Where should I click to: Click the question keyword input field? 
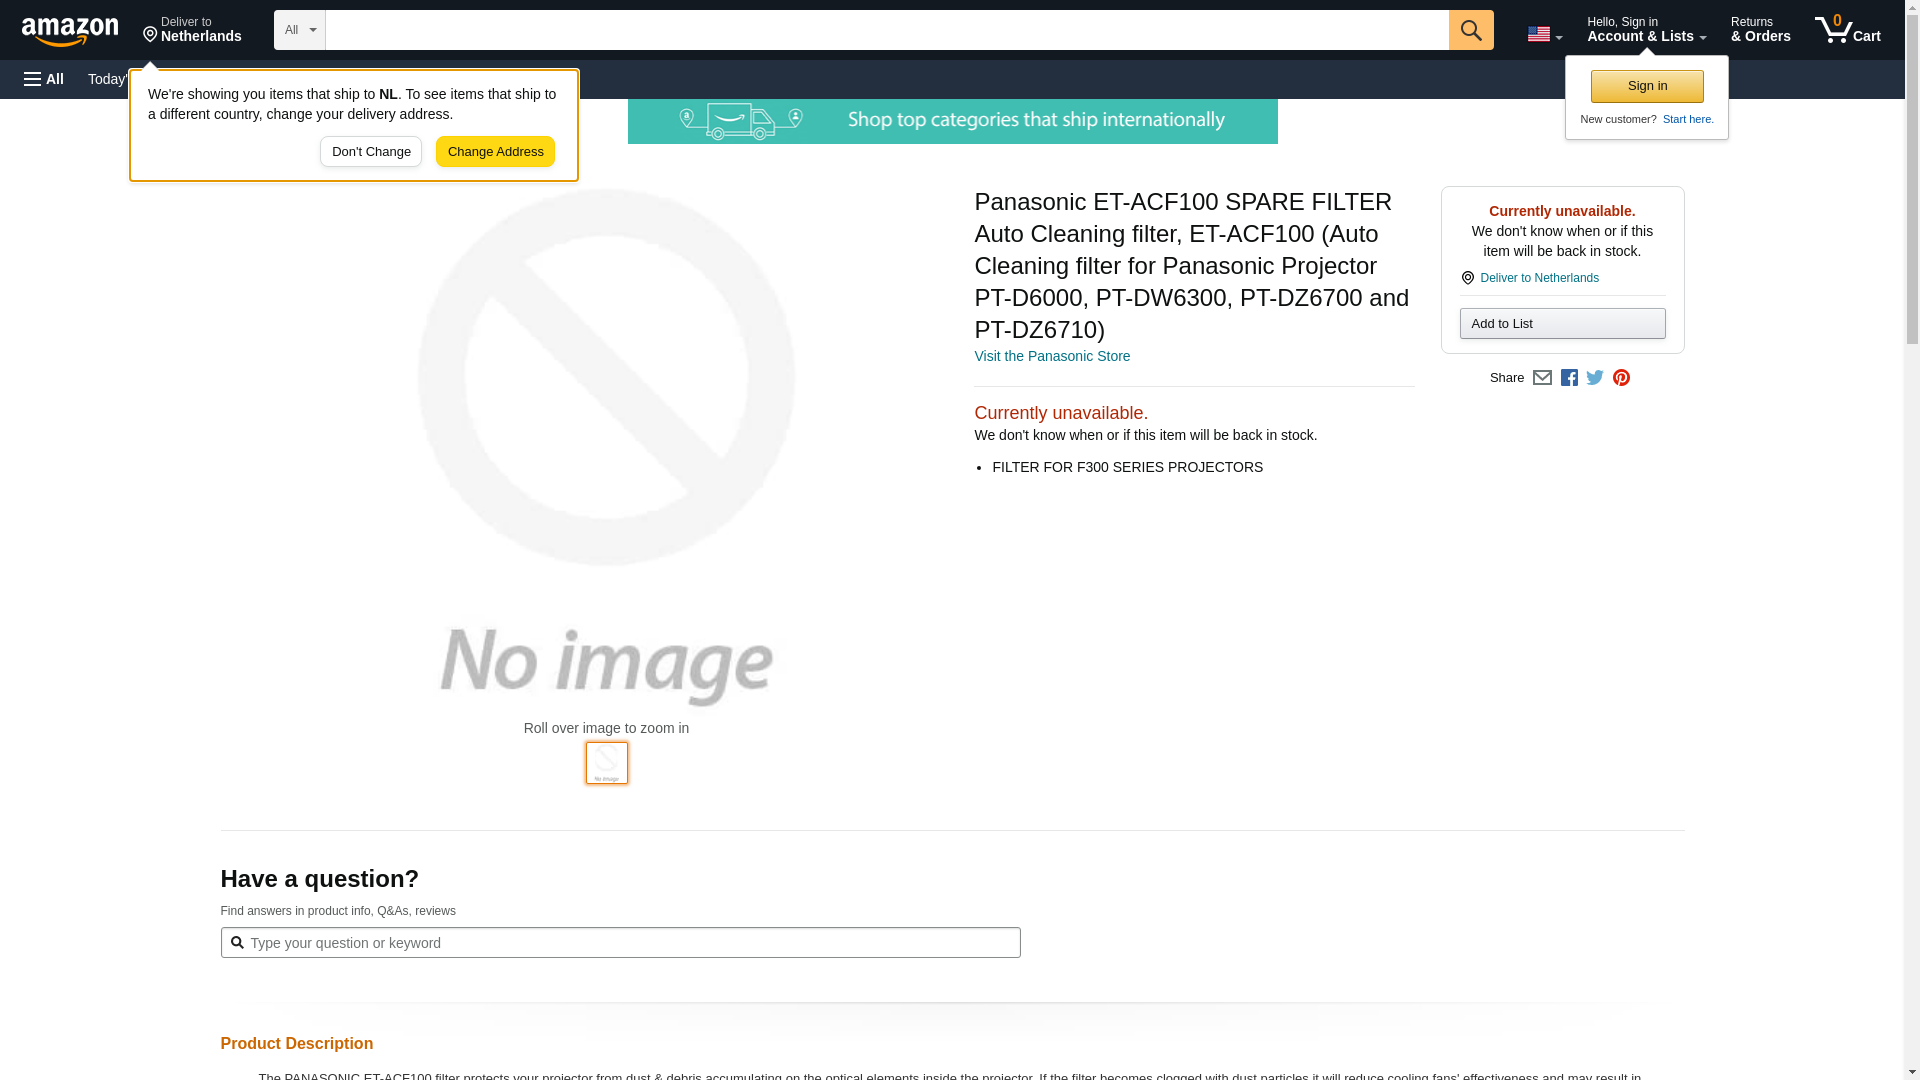630,943
